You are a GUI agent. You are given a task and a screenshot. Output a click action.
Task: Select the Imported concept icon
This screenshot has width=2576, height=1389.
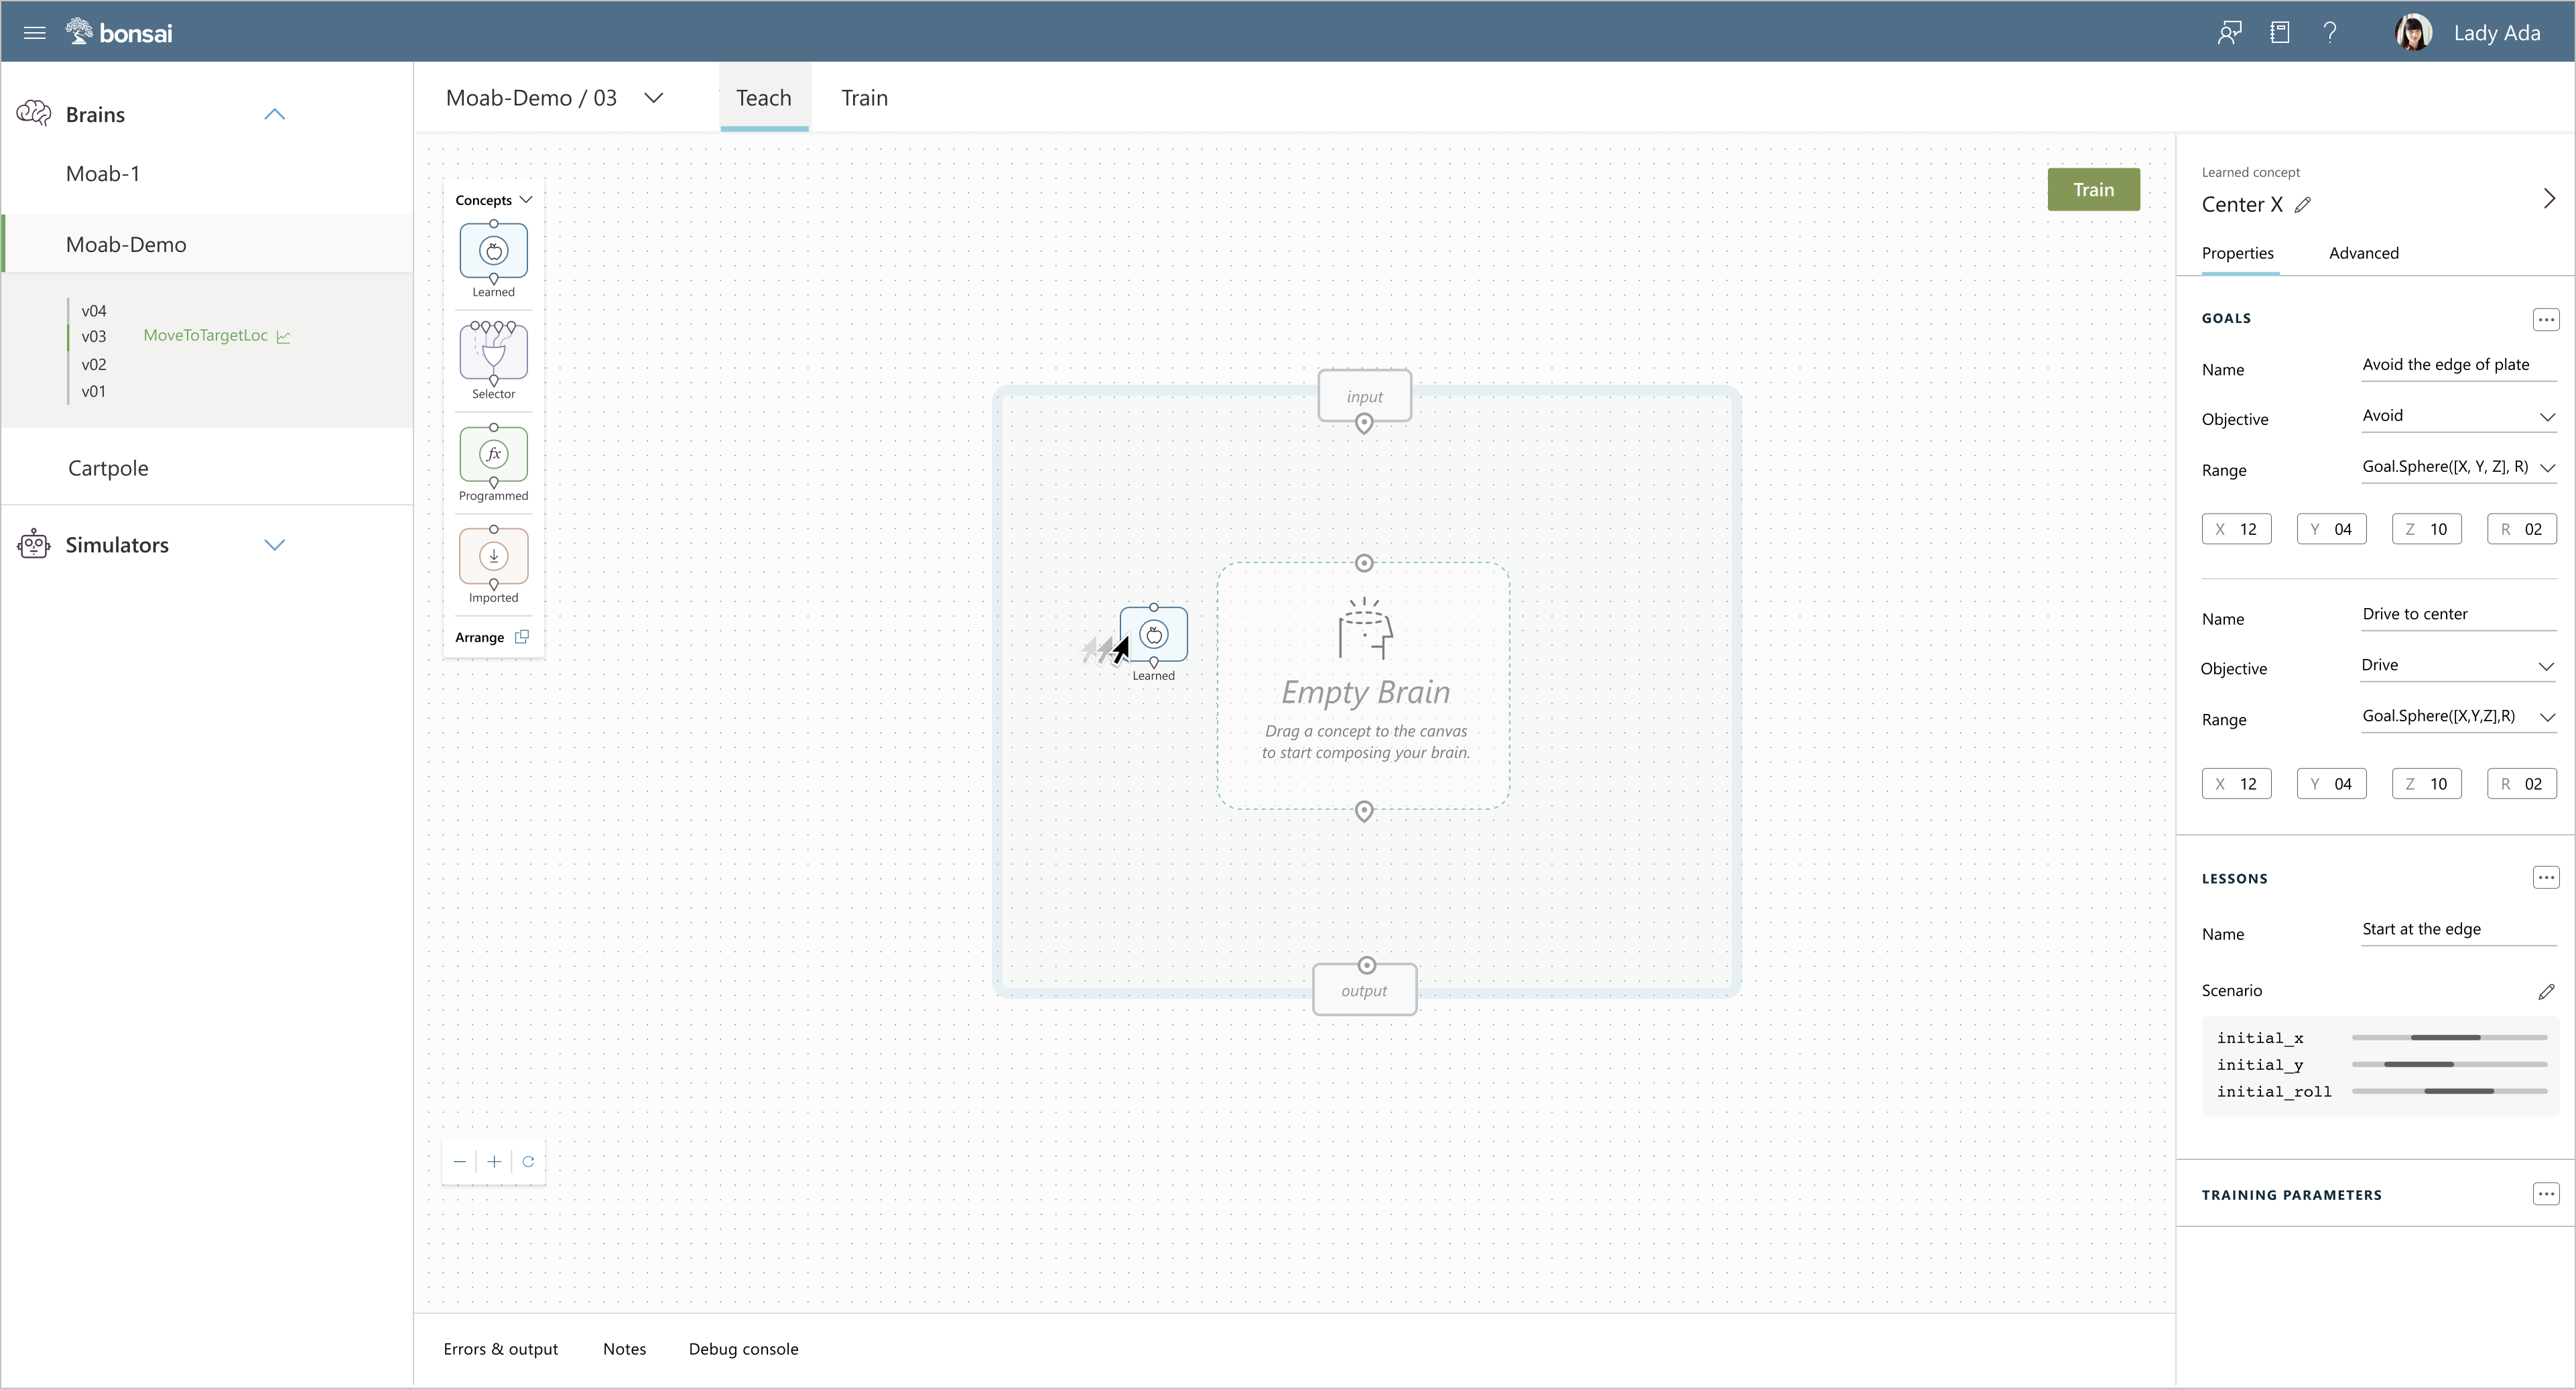pyautogui.click(x=493, y=556)
